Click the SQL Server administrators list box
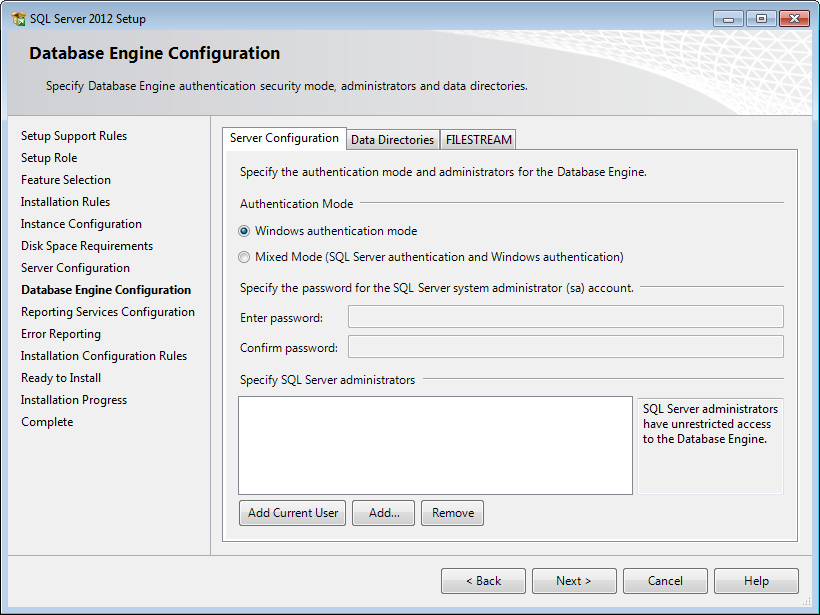820x615 pixels. click(435, 445)
